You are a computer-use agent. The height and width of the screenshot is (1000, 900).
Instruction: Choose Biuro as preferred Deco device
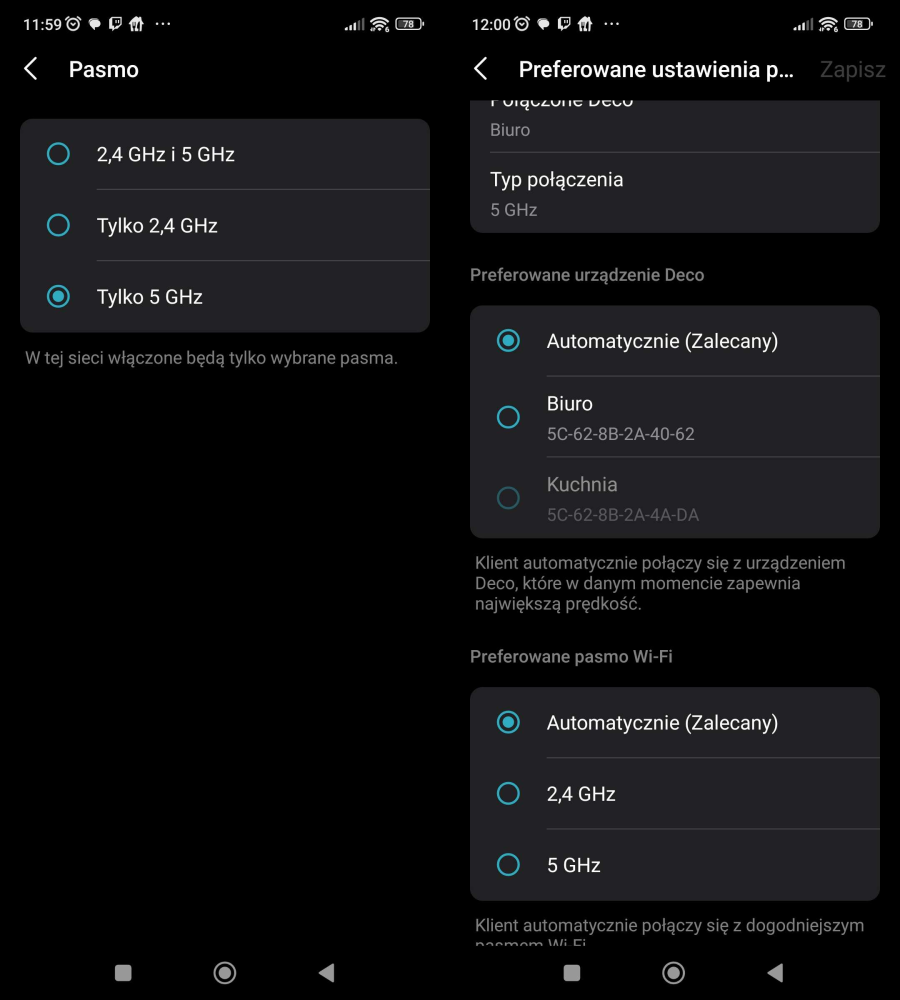pos(508,417)
